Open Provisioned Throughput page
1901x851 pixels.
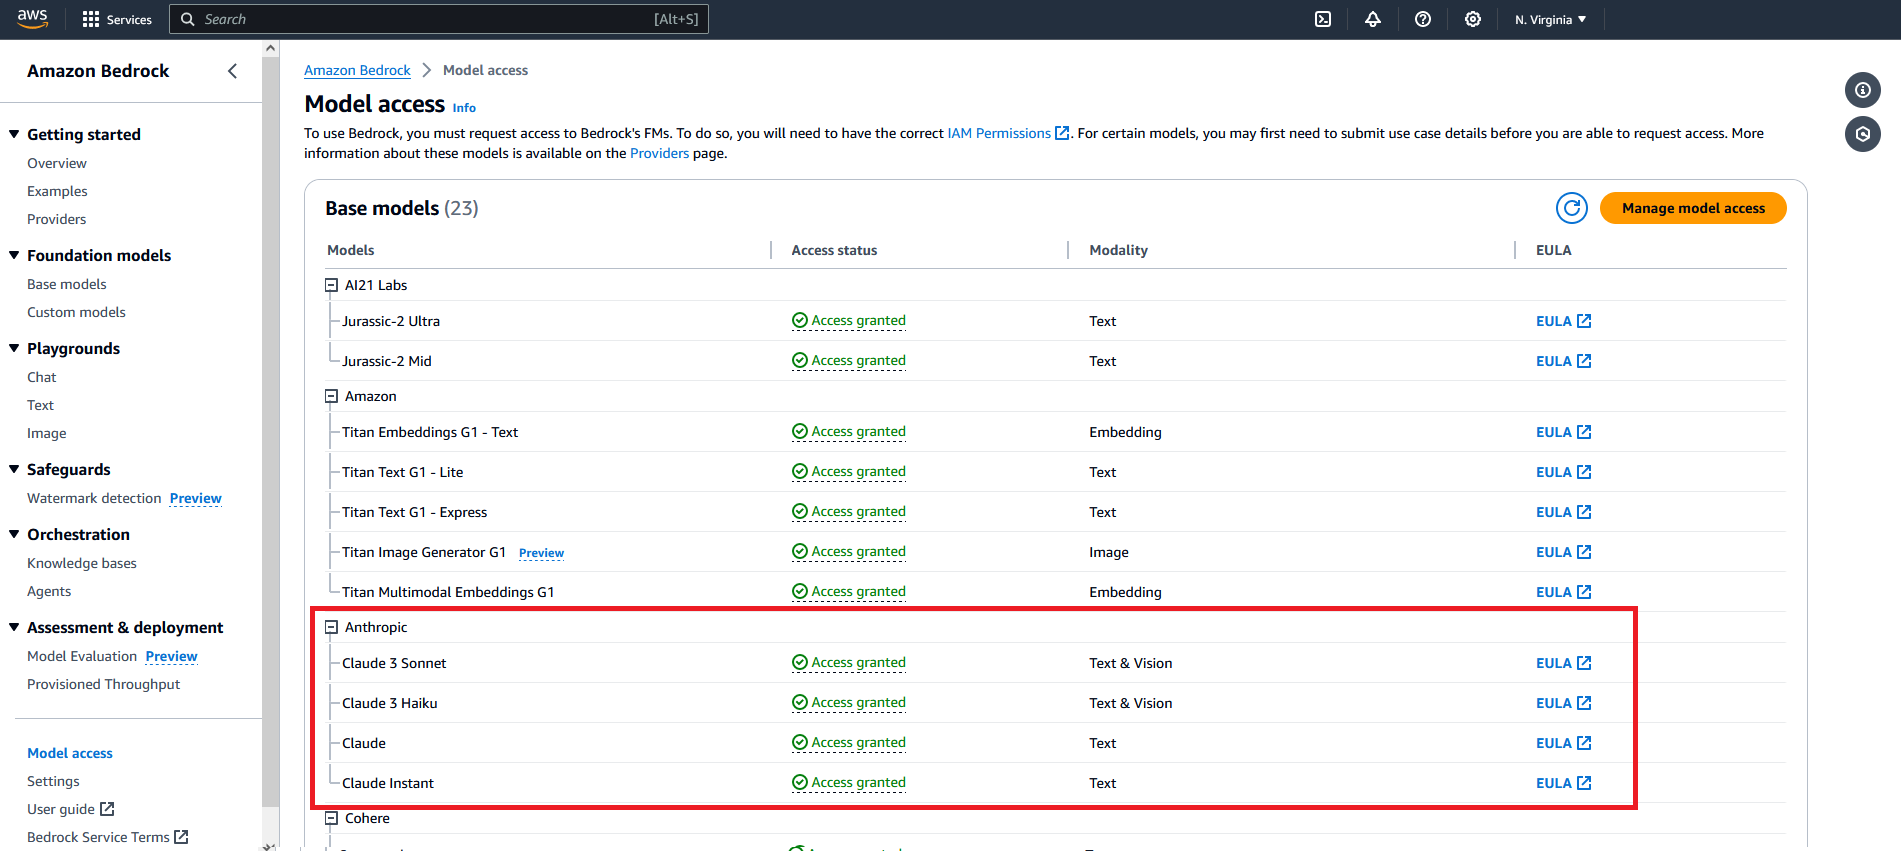click(x=104, y=684)
